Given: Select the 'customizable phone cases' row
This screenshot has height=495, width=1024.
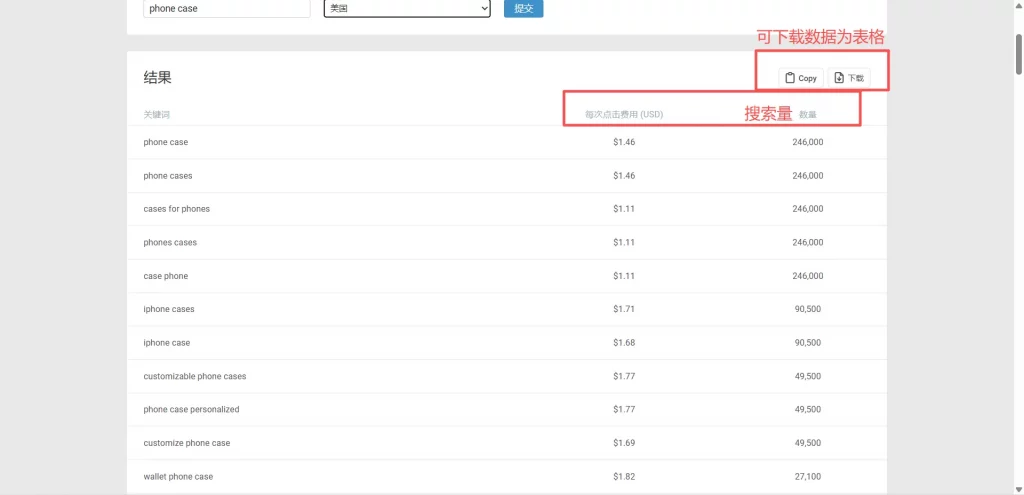Looking at the screenshot, I should 195,377.
